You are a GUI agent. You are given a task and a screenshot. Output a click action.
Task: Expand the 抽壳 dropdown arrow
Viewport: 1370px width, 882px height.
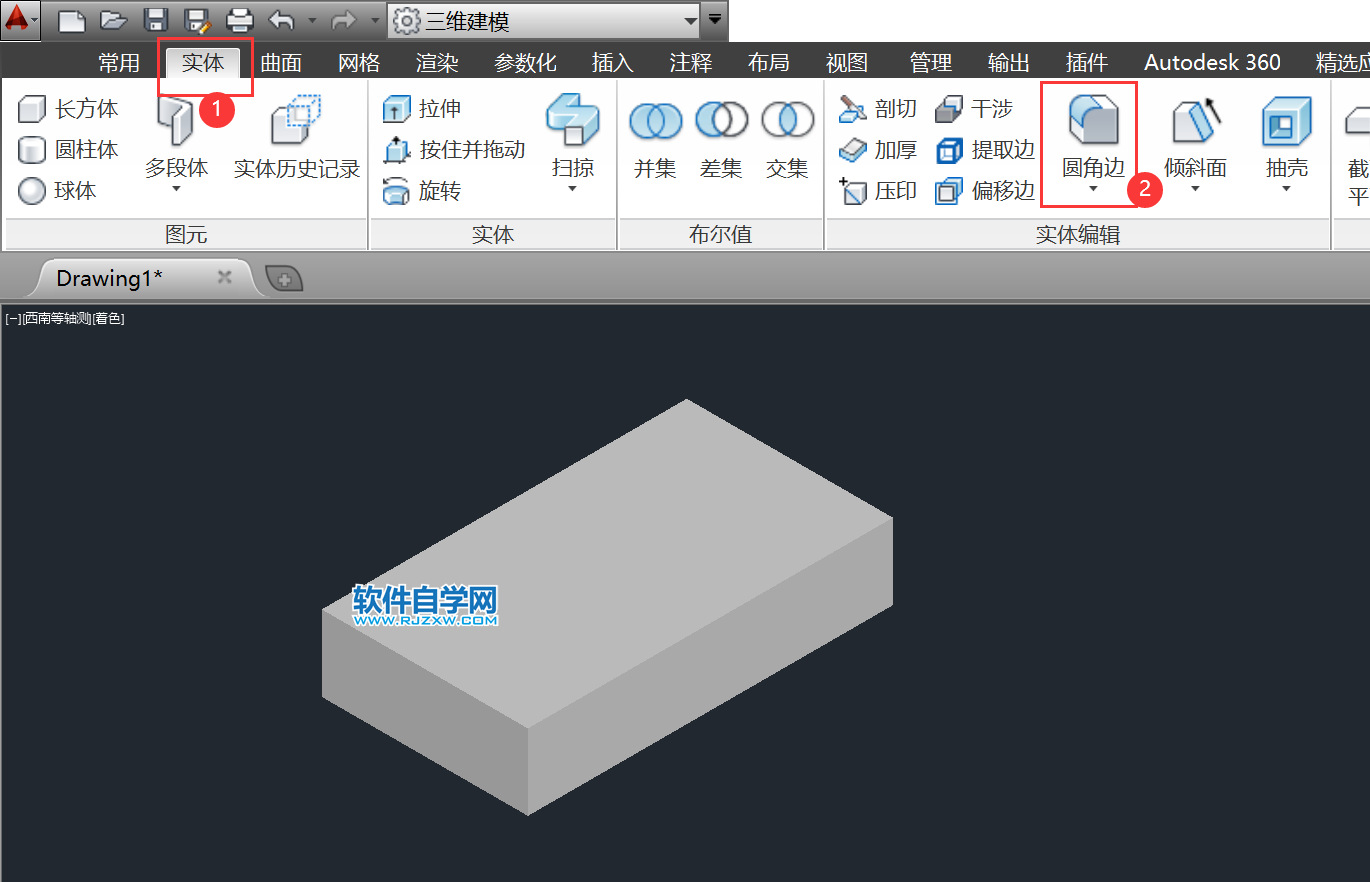[x=1286, y=189]
